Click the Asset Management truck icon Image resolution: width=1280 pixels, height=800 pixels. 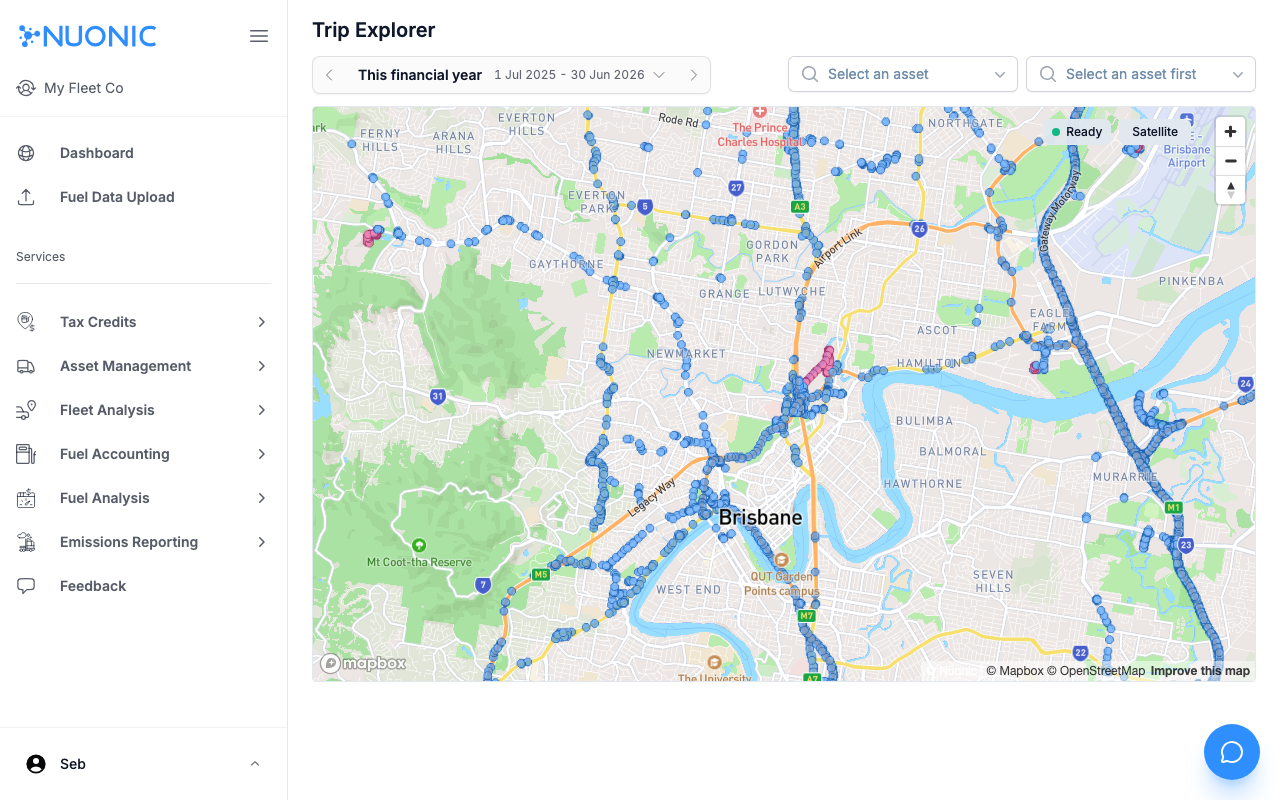tap(26, 366)
